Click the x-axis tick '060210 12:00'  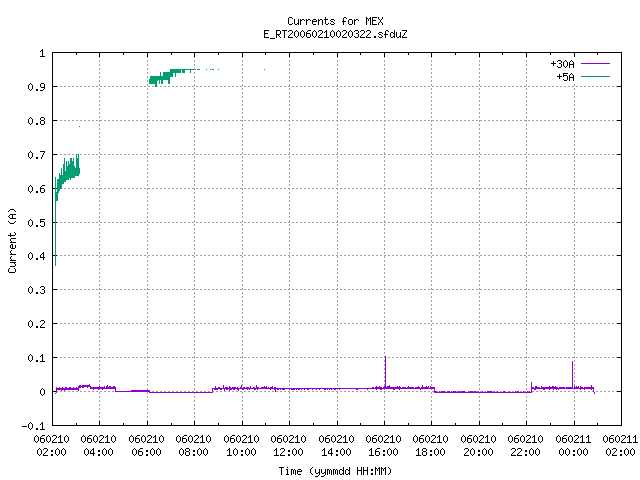[x=289, y=446]
